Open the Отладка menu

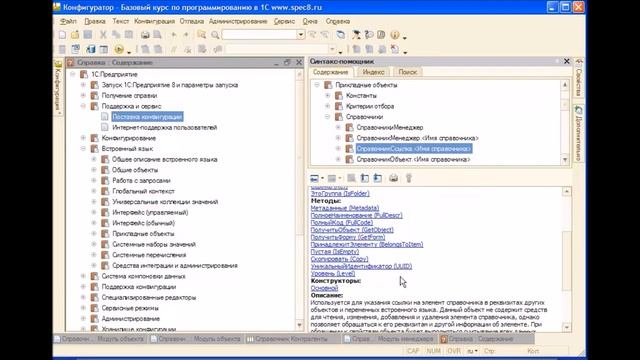191,21
